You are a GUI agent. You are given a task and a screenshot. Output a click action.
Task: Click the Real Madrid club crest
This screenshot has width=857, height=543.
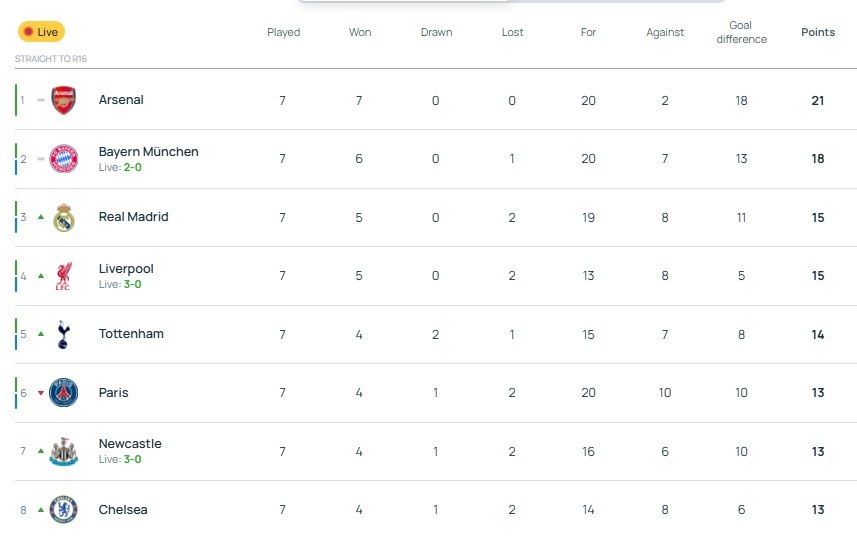(x=63, y=217)
